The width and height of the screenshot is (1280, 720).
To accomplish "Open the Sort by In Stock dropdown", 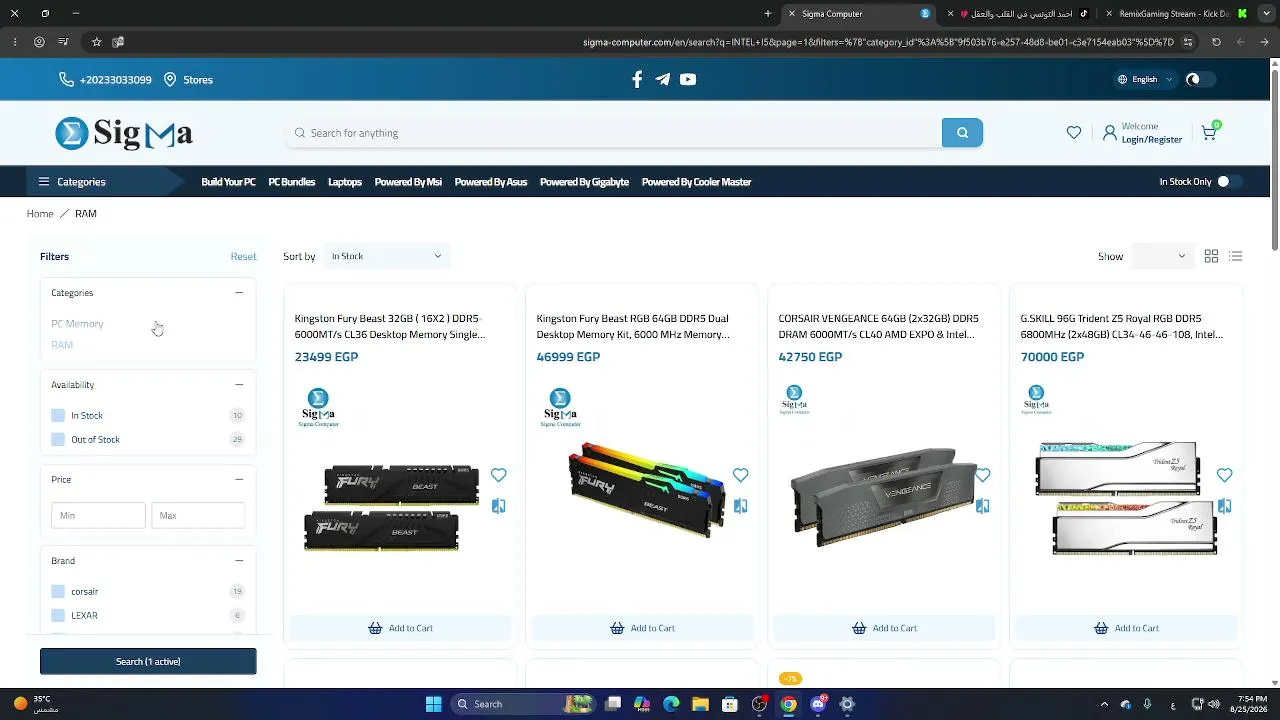I will 387,257.
